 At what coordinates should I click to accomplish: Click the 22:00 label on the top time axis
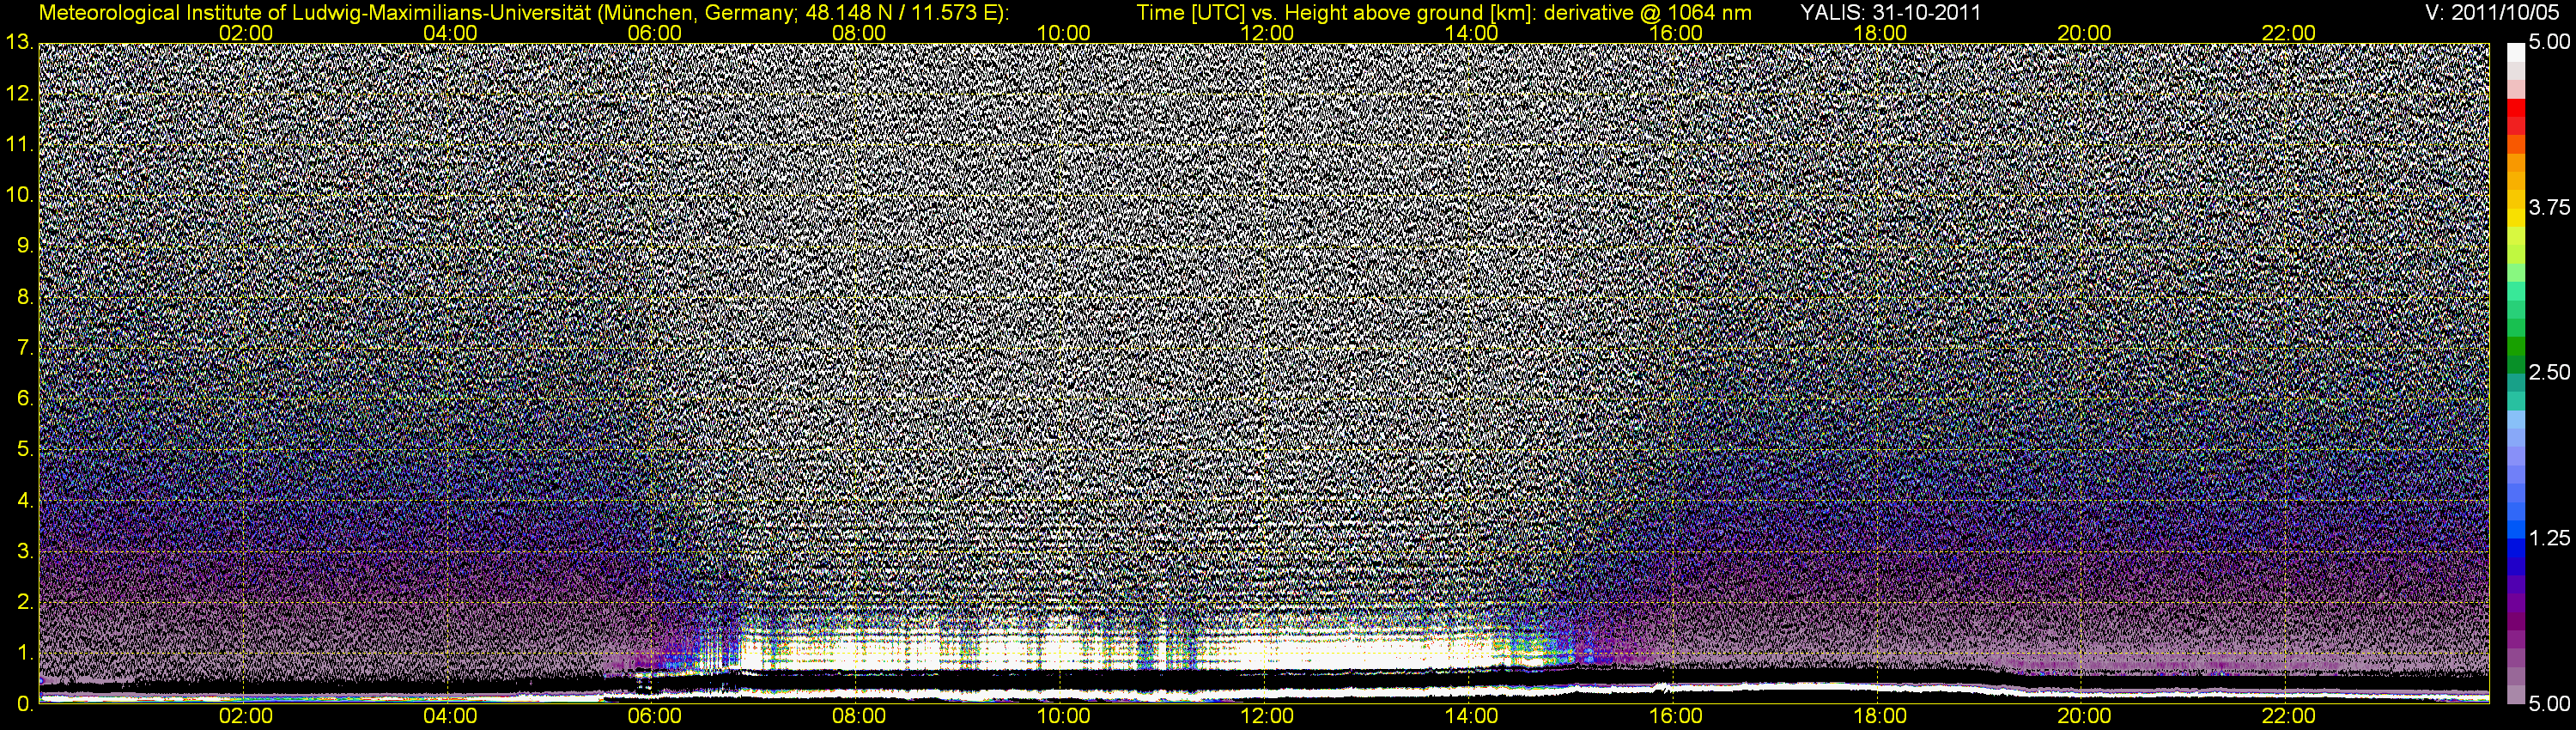coord(2288,33)
